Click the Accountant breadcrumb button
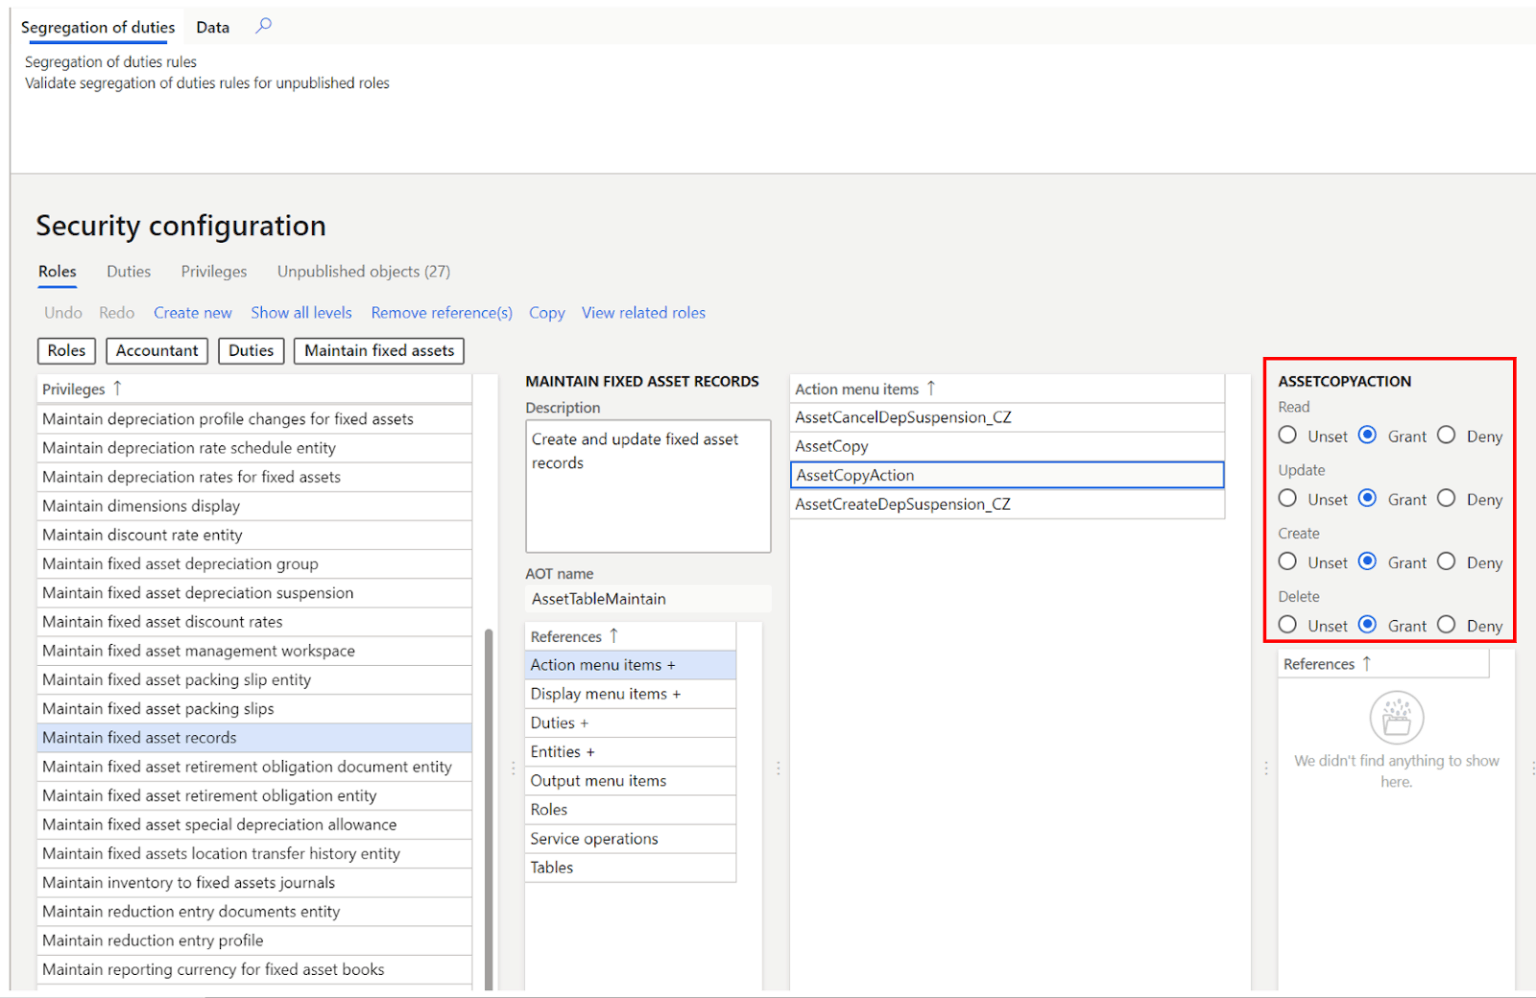Screen dimensions: 1536x998 156,350
